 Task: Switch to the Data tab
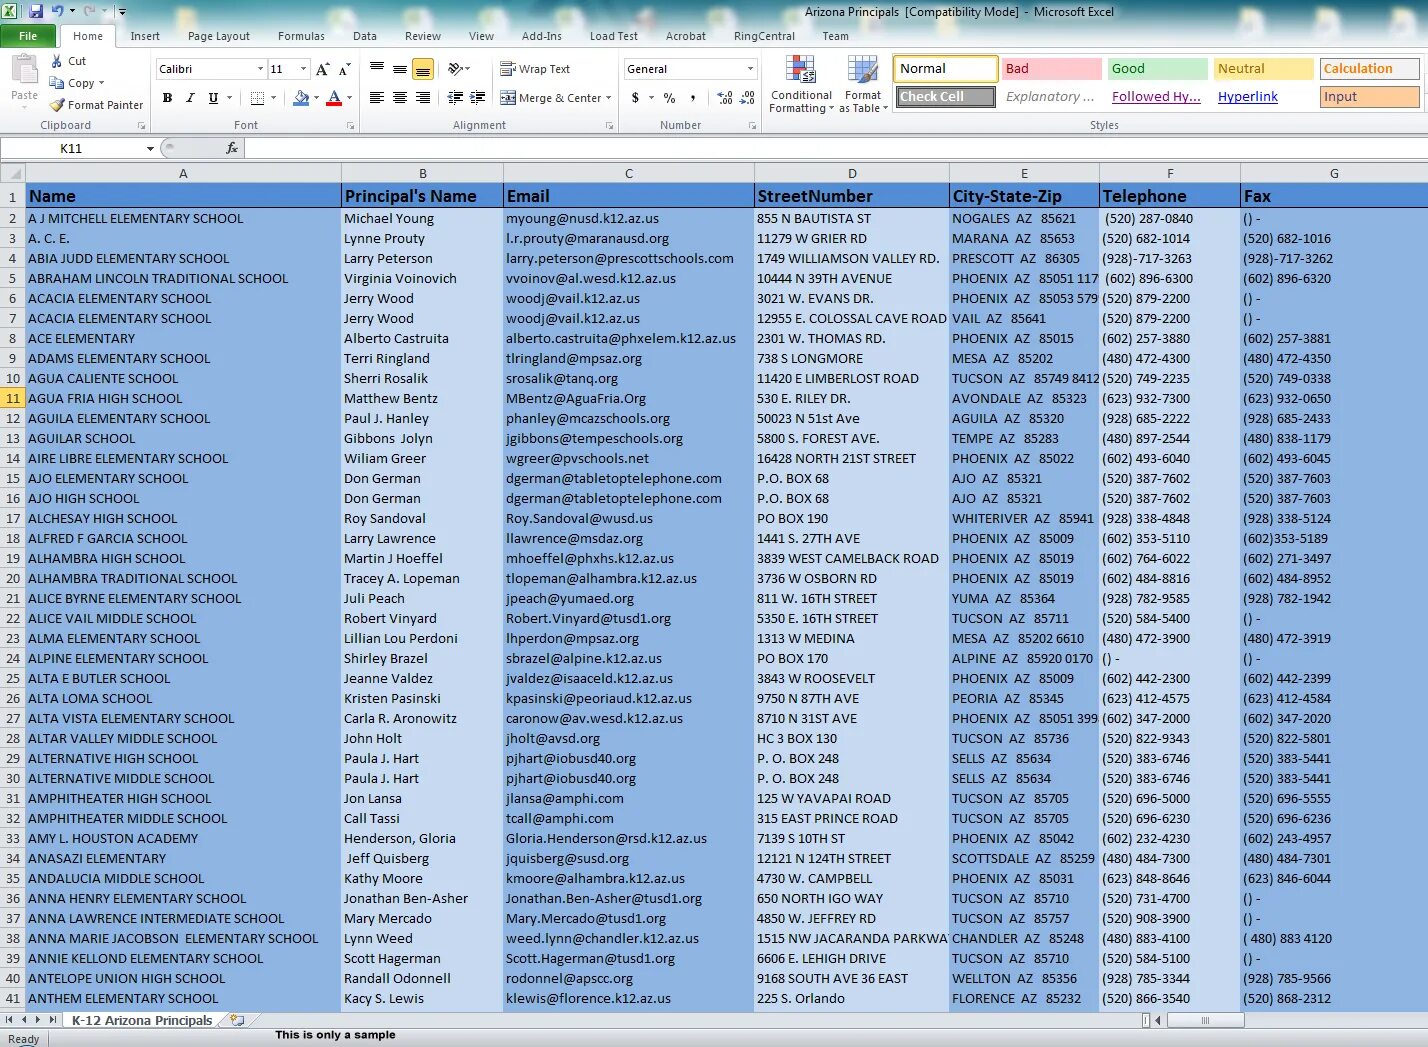(x=365, y=36)
